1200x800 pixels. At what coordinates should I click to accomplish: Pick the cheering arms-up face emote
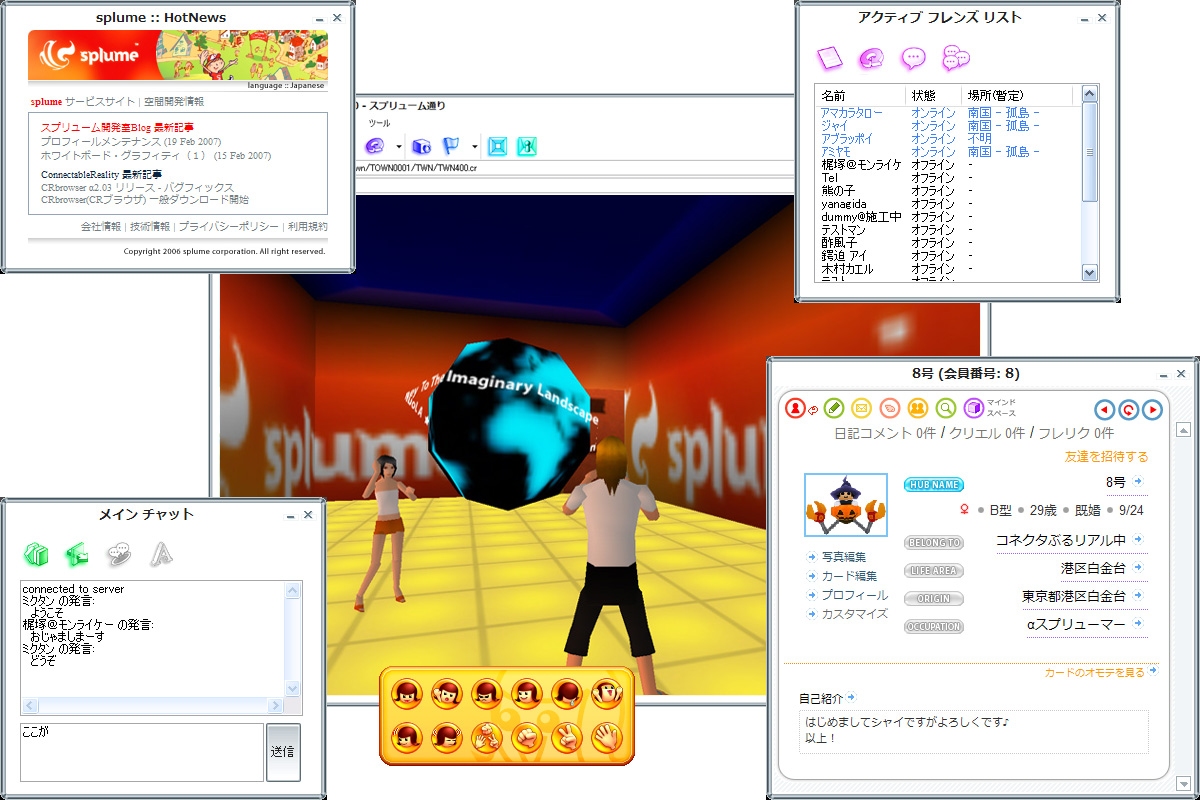pos(605,692)
